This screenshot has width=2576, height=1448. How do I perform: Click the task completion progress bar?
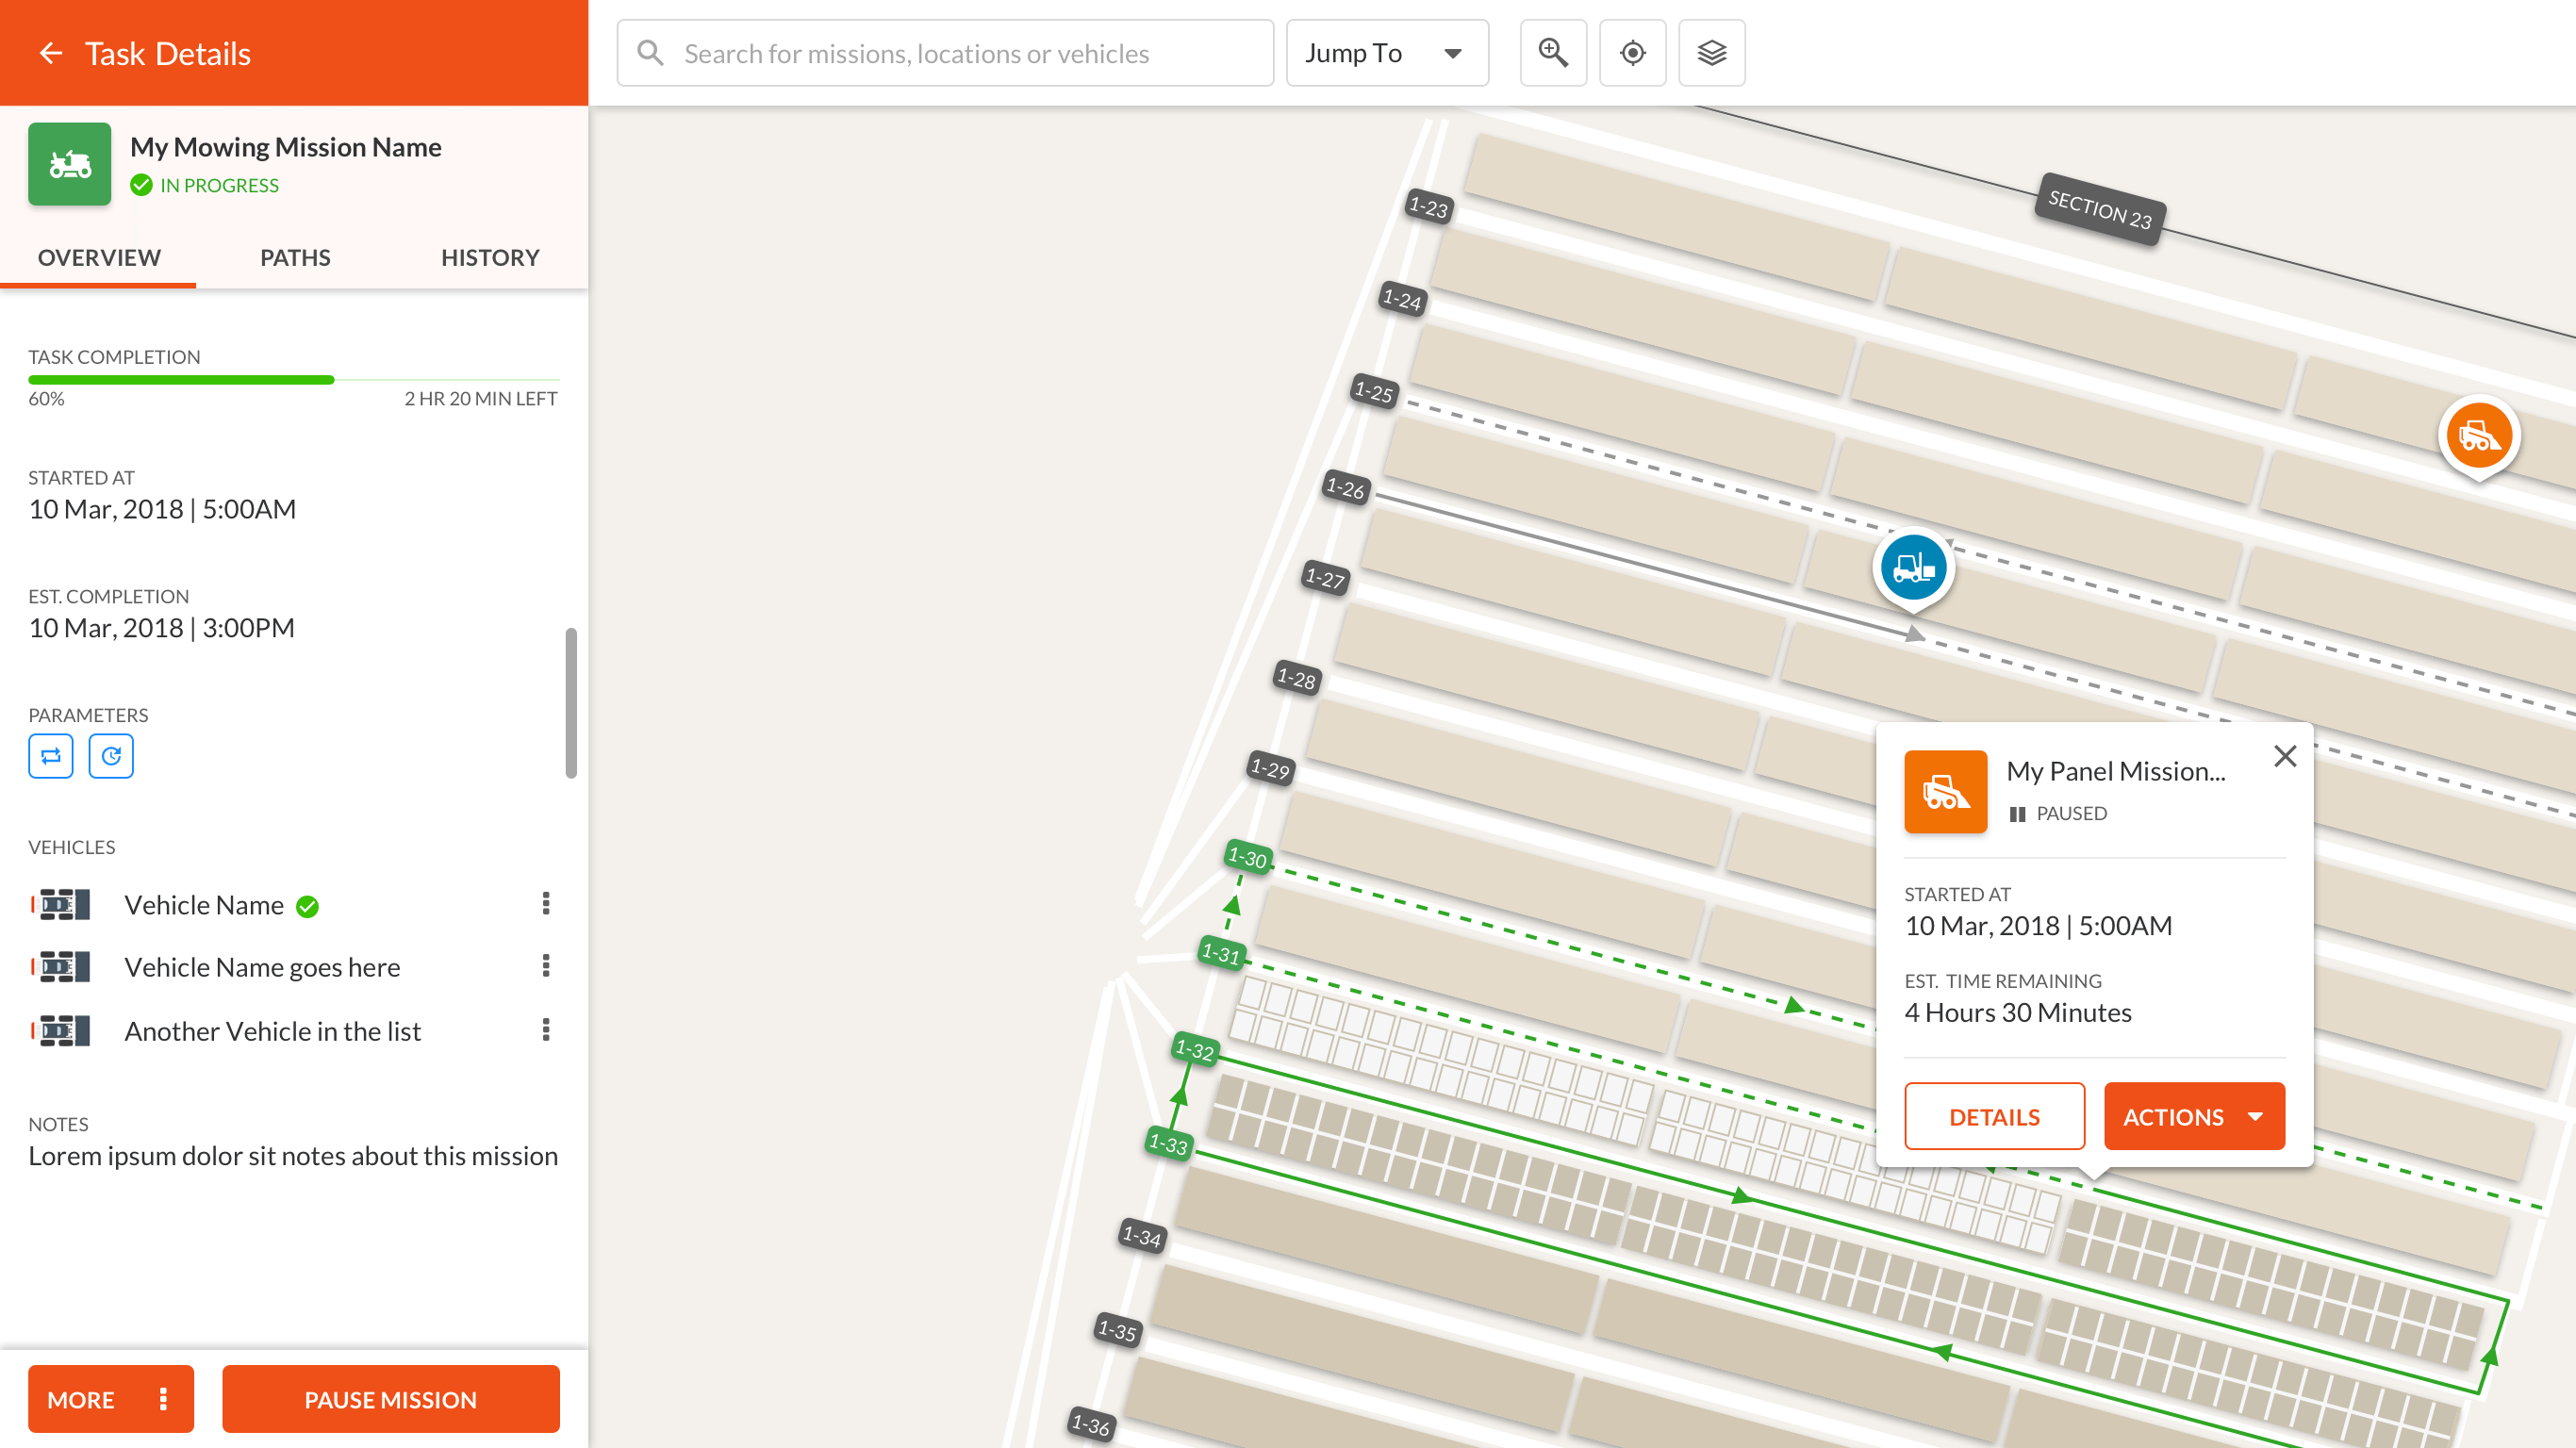[293, 380]
